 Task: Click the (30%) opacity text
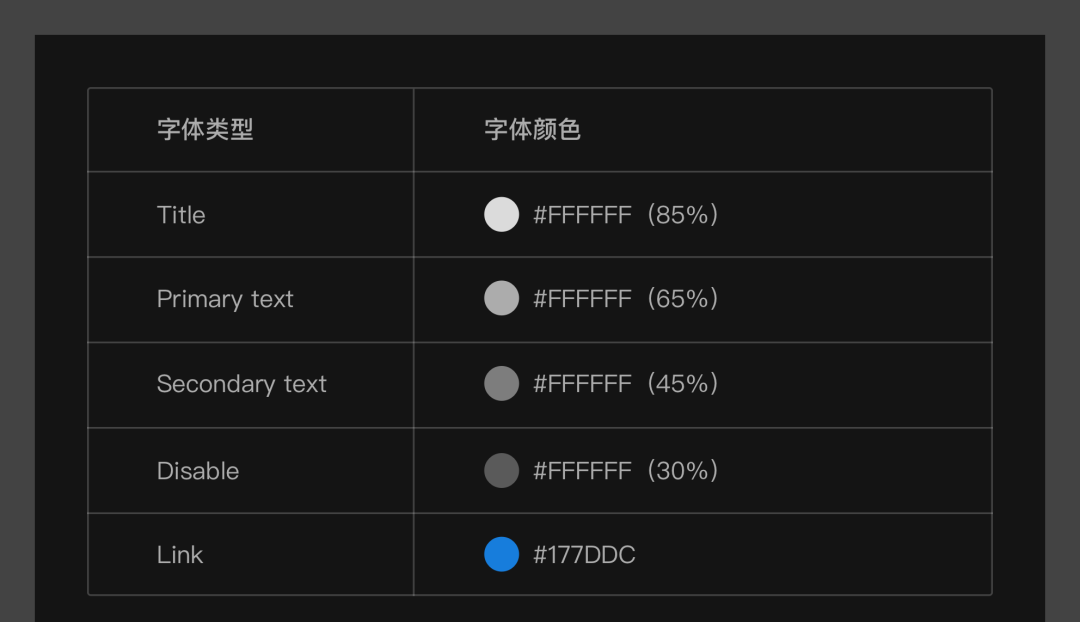click(x=683, y=471)
